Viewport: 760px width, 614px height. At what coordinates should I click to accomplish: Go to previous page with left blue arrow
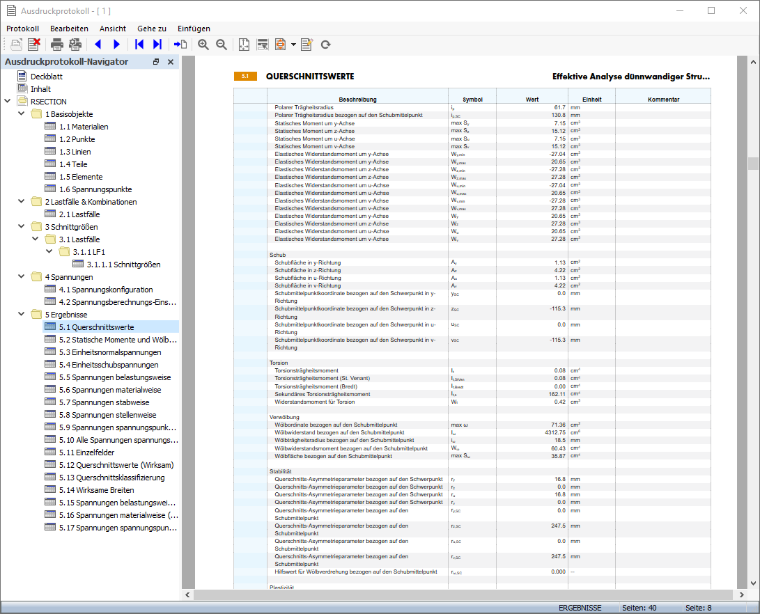98,44
